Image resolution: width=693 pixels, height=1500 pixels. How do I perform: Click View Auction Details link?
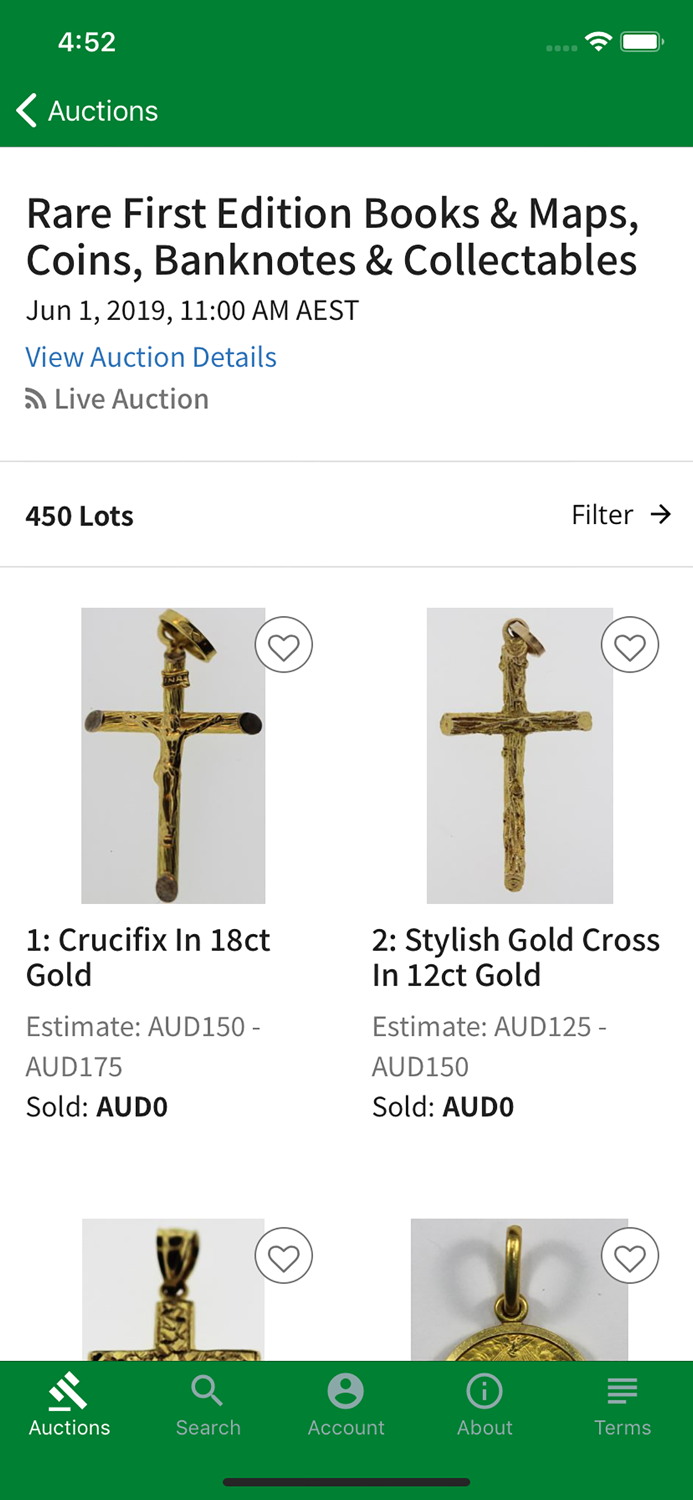(x=151, y=357)
